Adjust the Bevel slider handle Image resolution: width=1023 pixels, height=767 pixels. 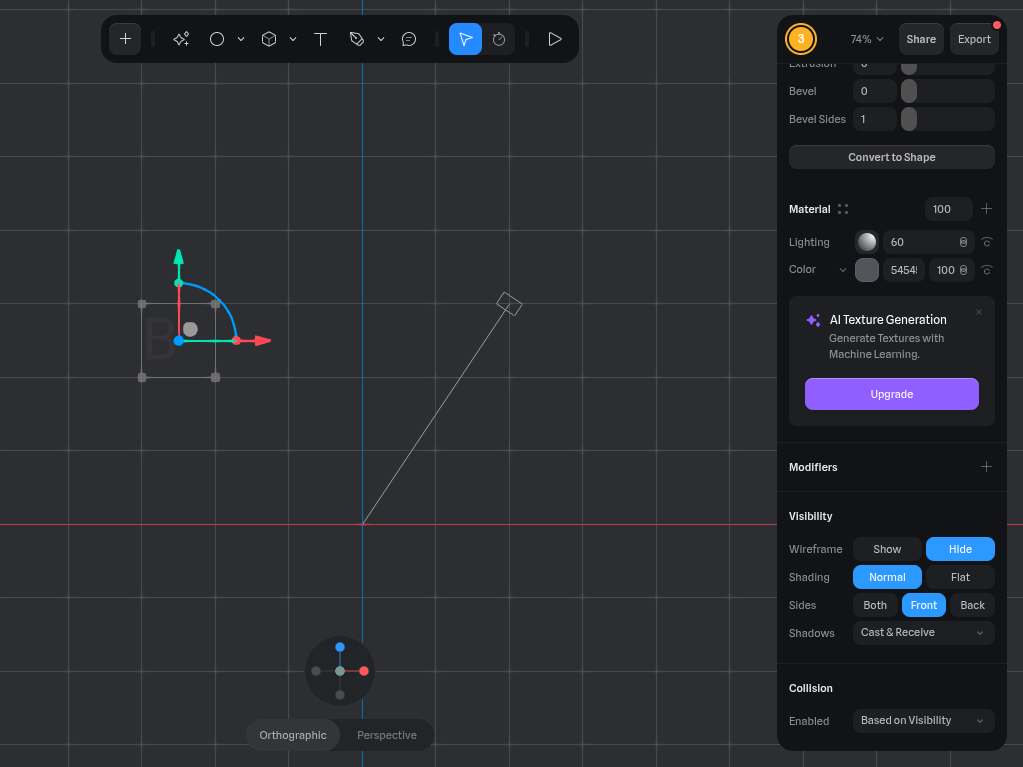909,91
